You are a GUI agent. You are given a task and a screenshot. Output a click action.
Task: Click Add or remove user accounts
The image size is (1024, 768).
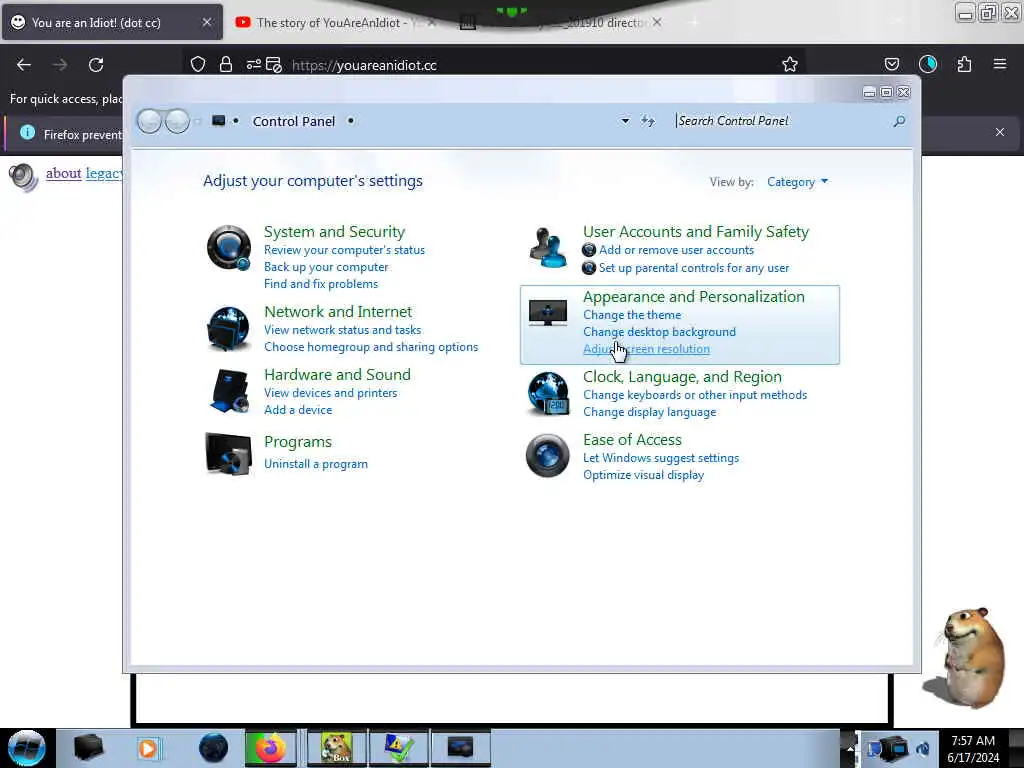point(677,250)
